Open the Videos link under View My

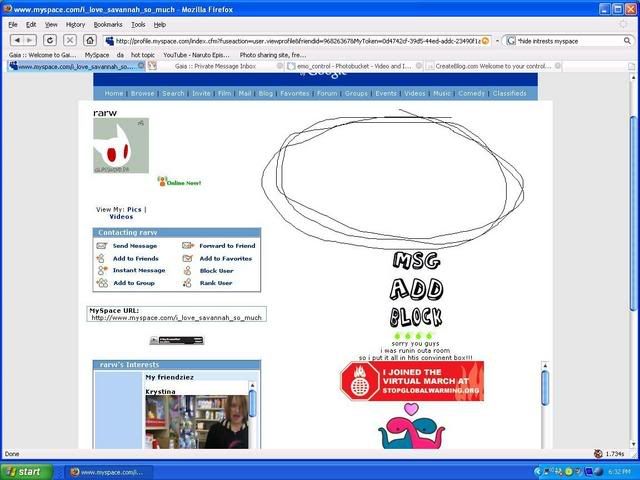coord(121,217)
